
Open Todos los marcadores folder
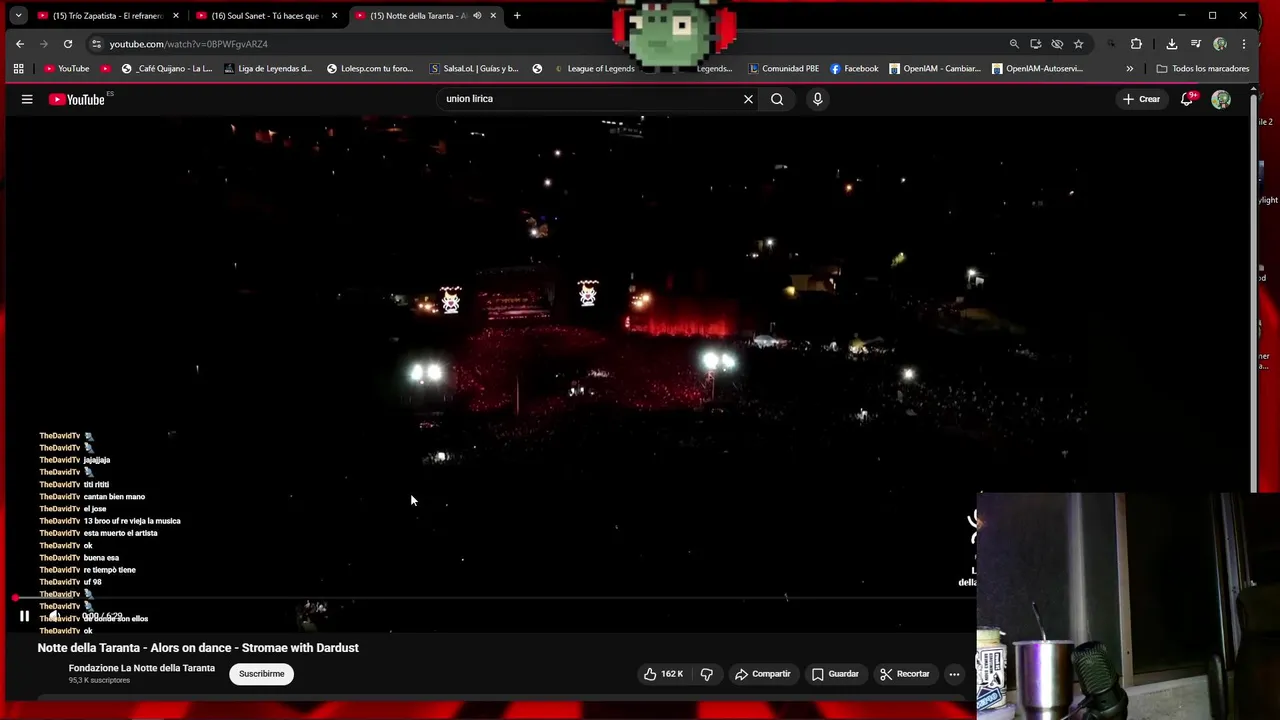click(x=1203, y=69)
